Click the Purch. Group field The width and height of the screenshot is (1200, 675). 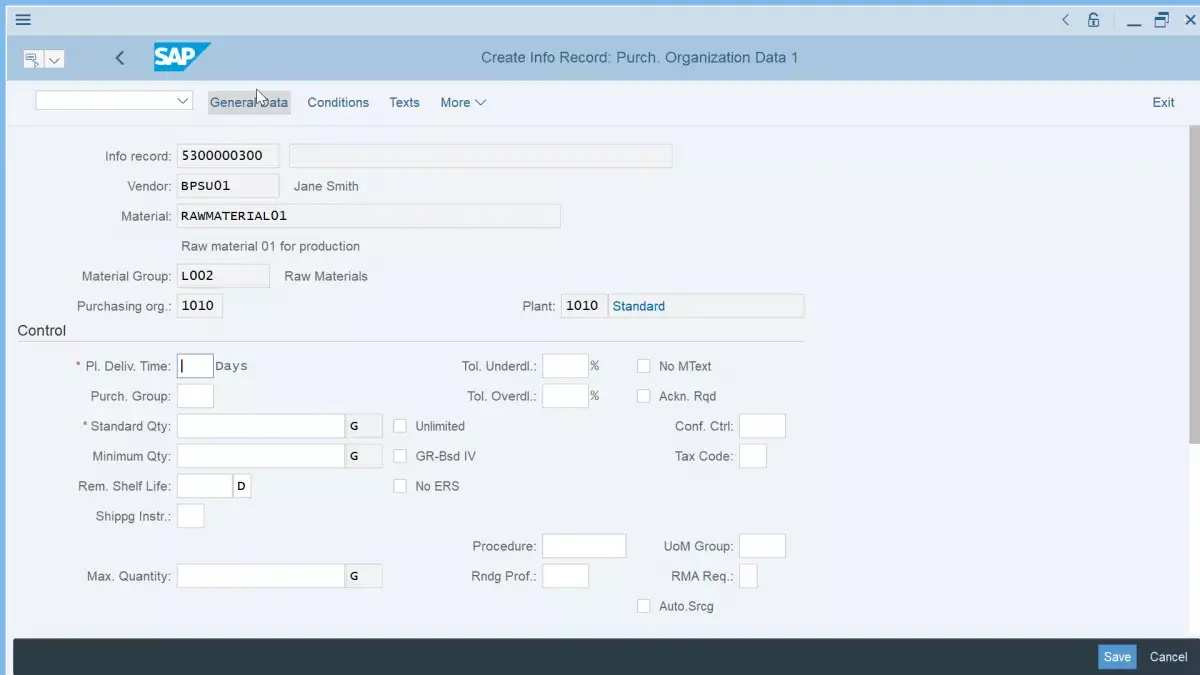tap(195, 396)
